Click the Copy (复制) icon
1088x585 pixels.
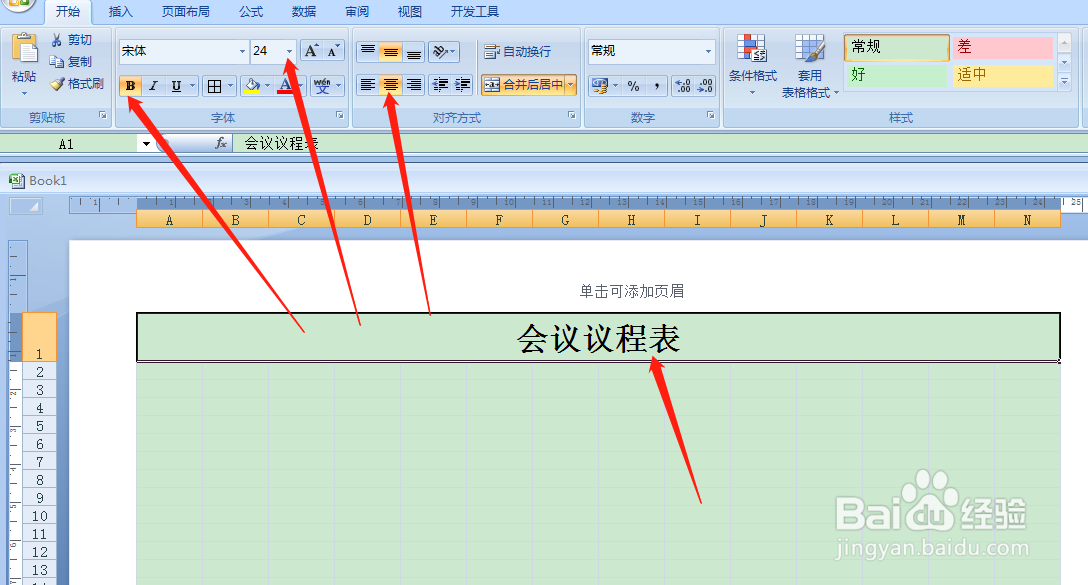click(56, 62)
